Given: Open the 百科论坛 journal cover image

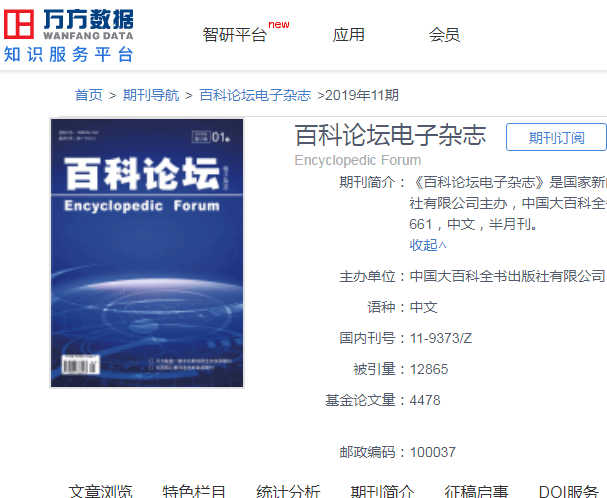Looking at the screenshot, I should click(x=147, y=253).
